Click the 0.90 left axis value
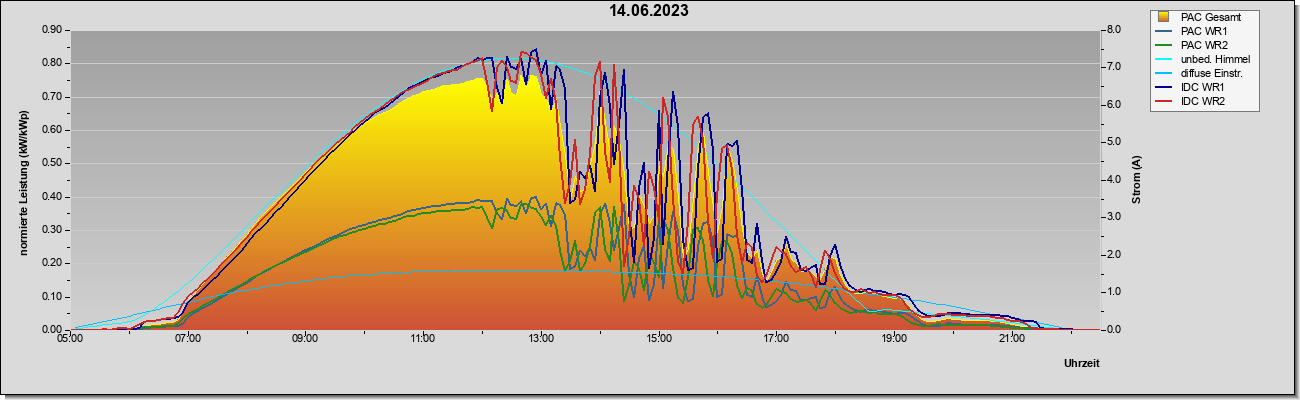 53,30
